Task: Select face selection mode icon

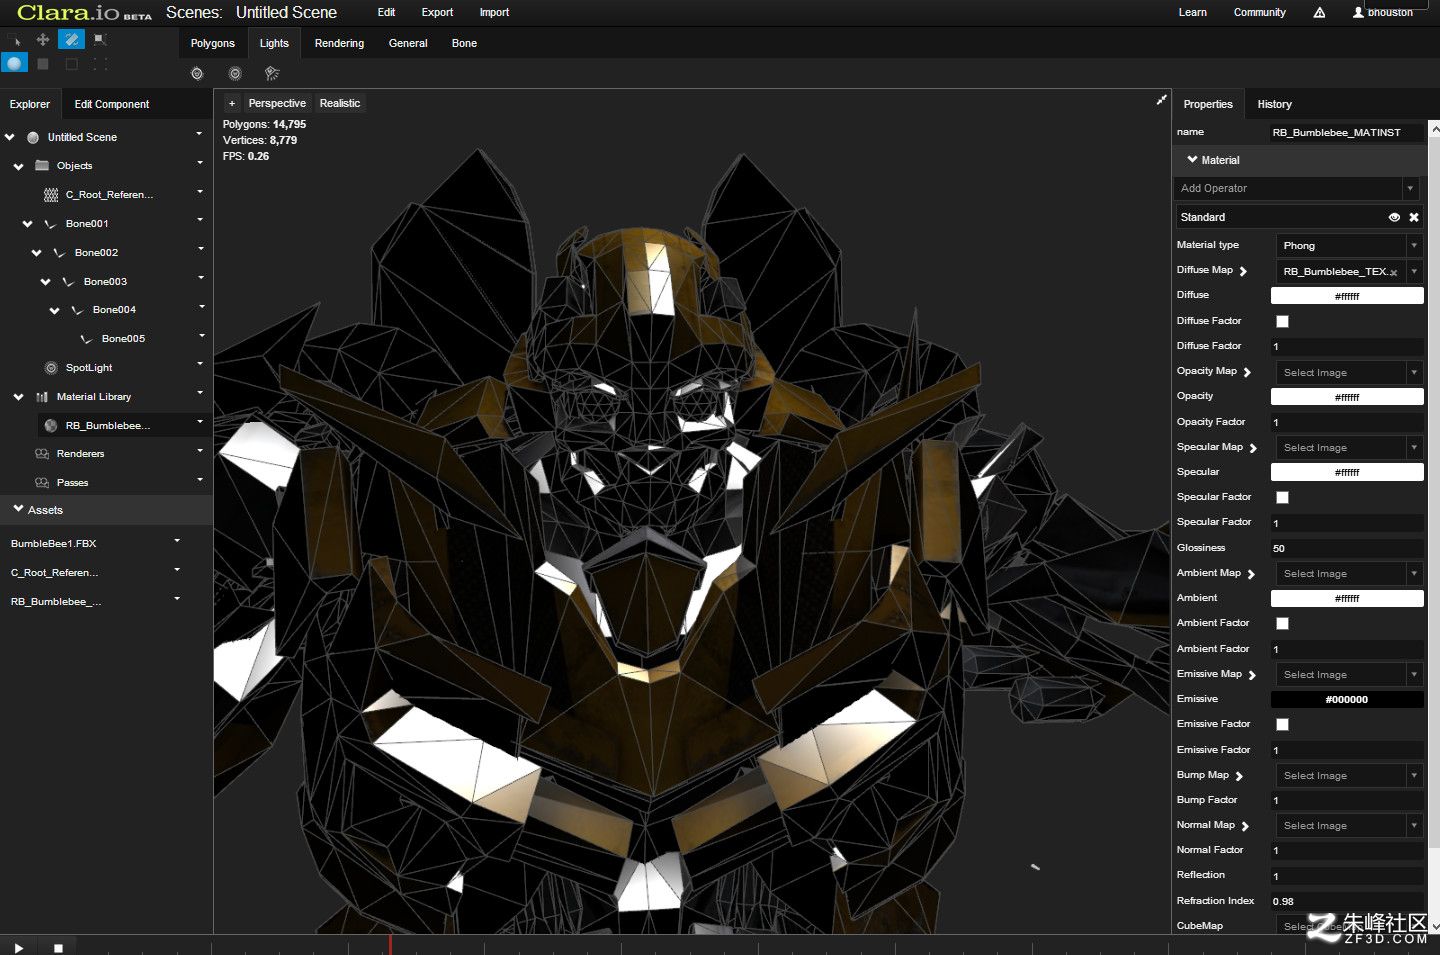Action: [x=43, y=64]
